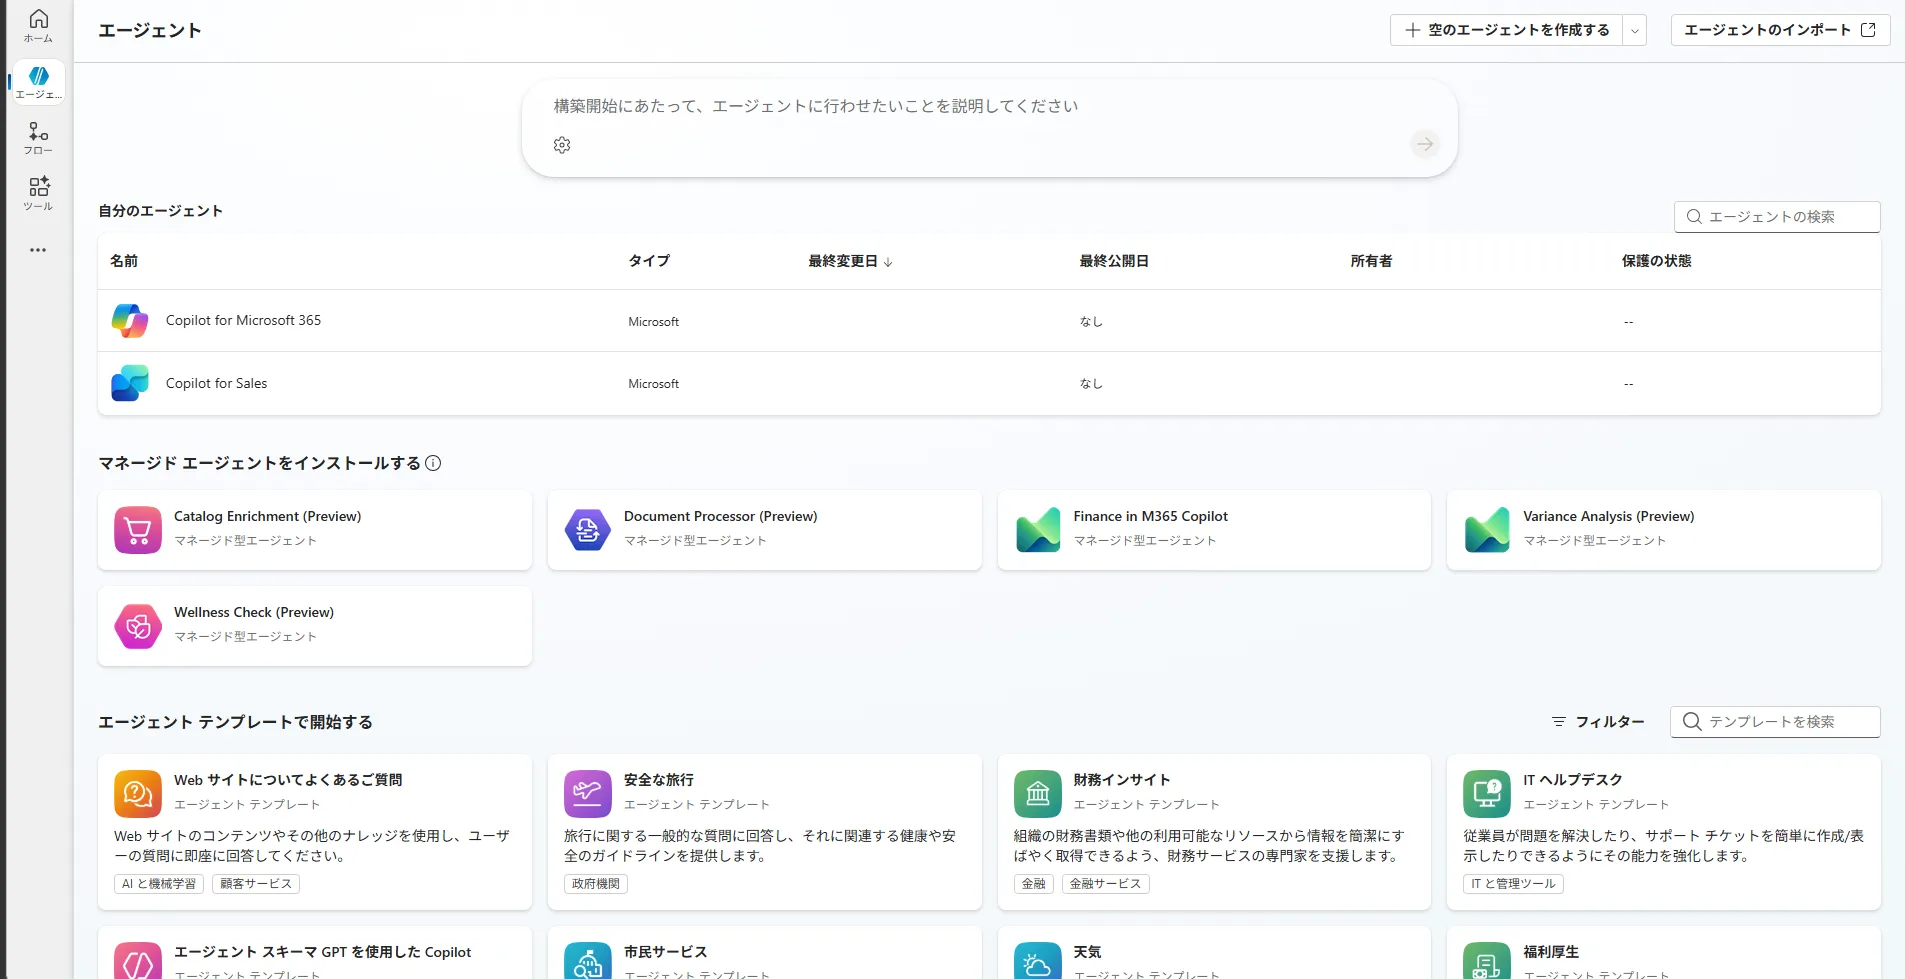1905x979 pixels.
Task: Select the 福利厚生 template title
Action: pyautogui.click(x=1551, y=952)
